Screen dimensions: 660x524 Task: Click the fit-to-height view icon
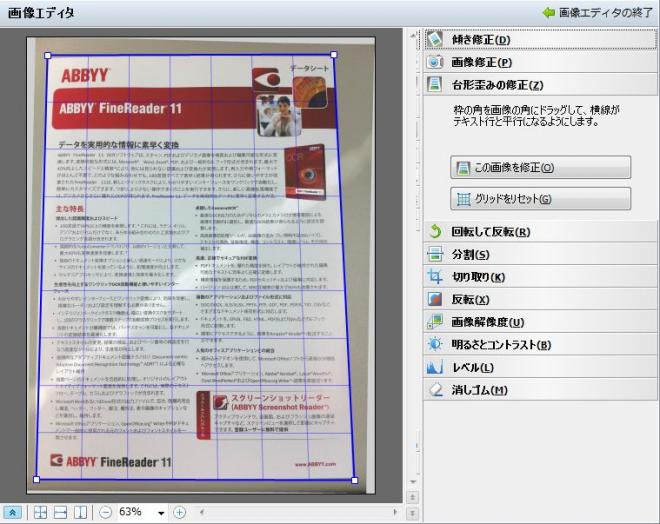tap(80, 512)
